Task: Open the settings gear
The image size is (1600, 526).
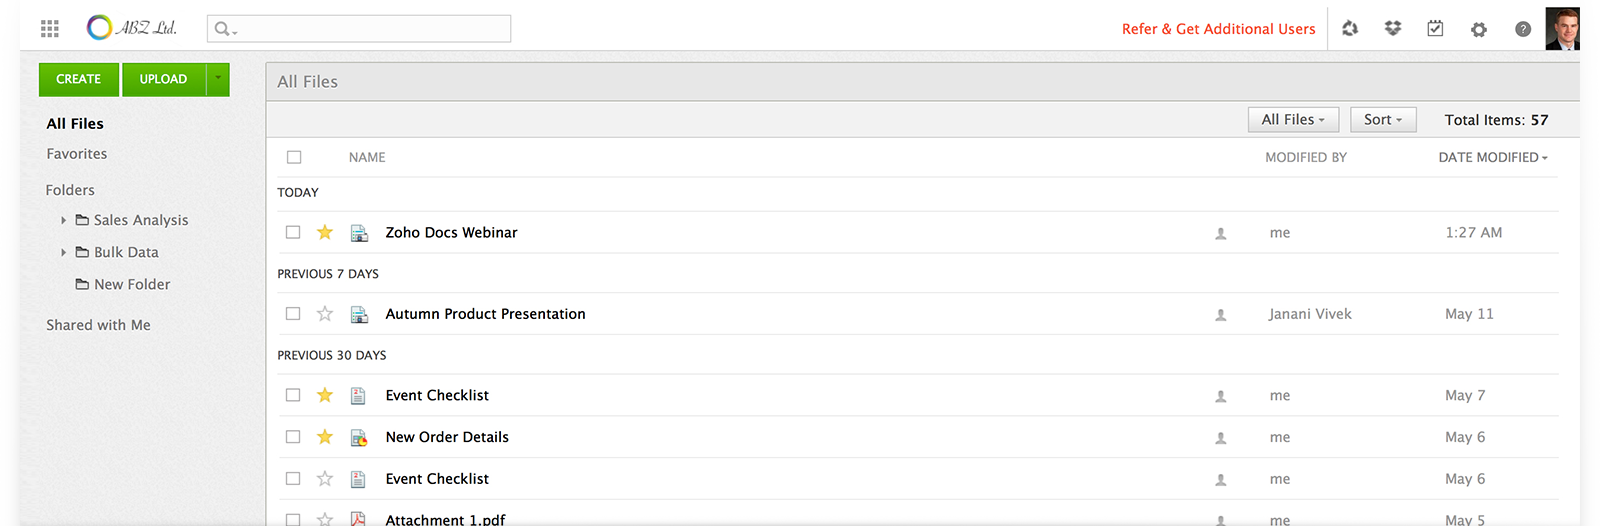Action: pyautogui.click(x=1479, y=30)
